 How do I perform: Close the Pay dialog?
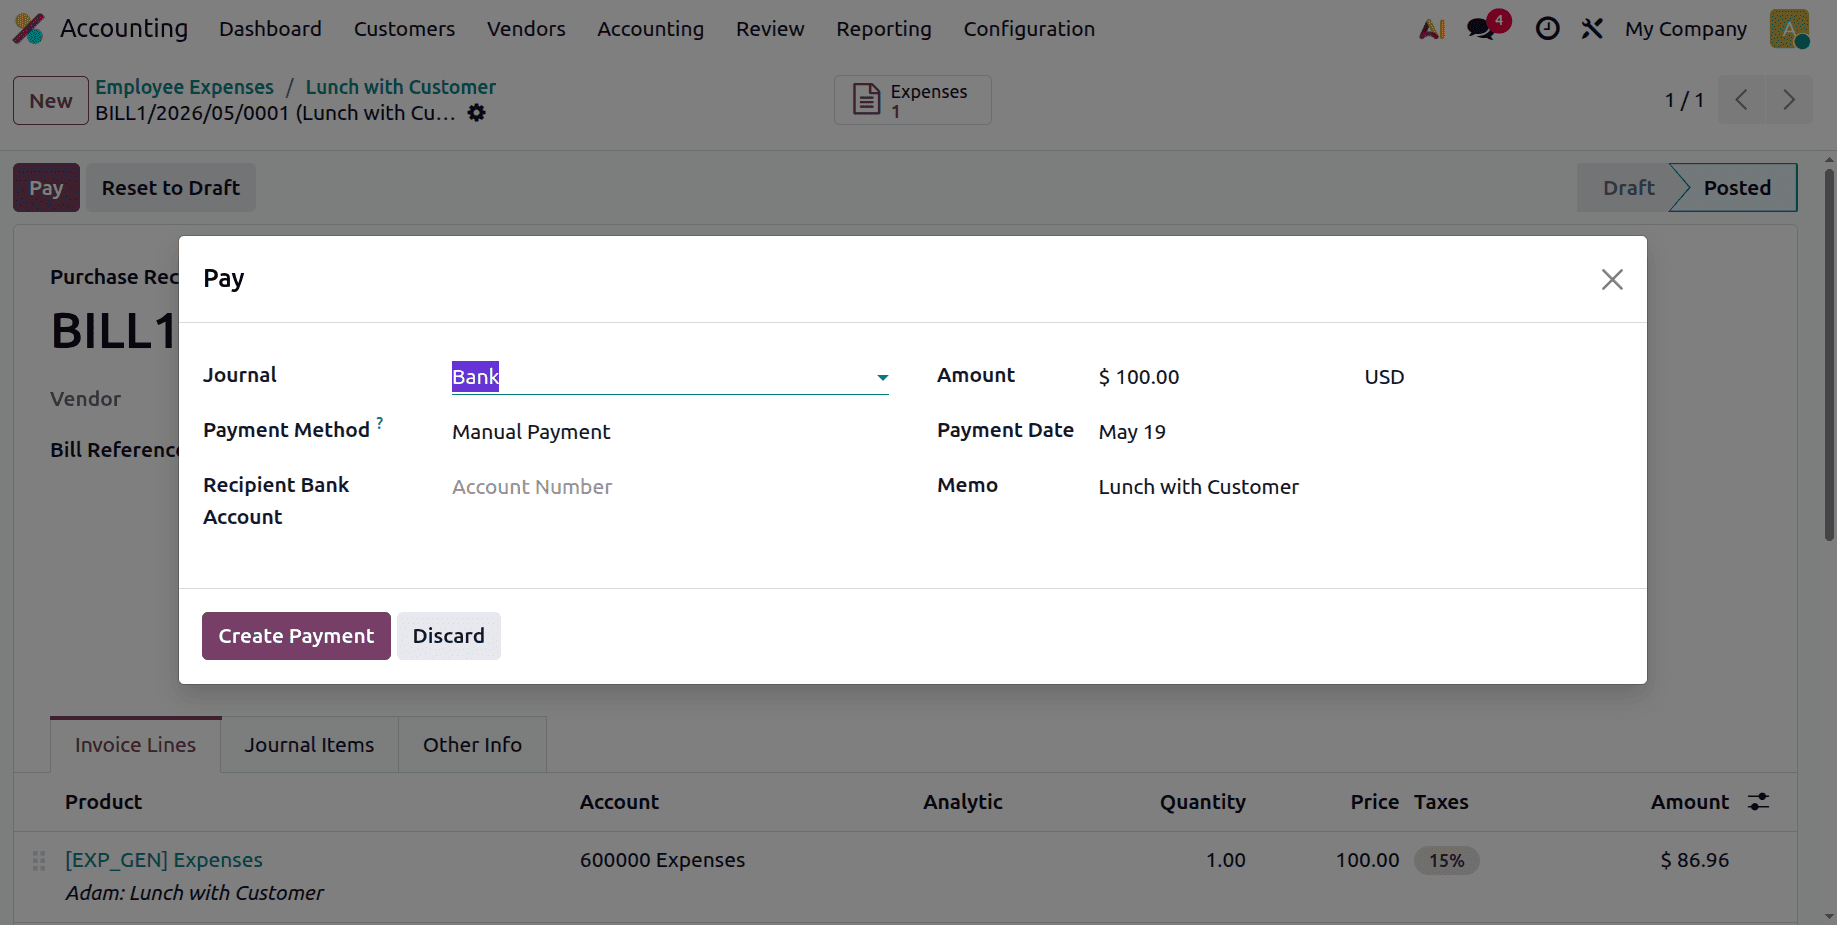click(1612, 279)
